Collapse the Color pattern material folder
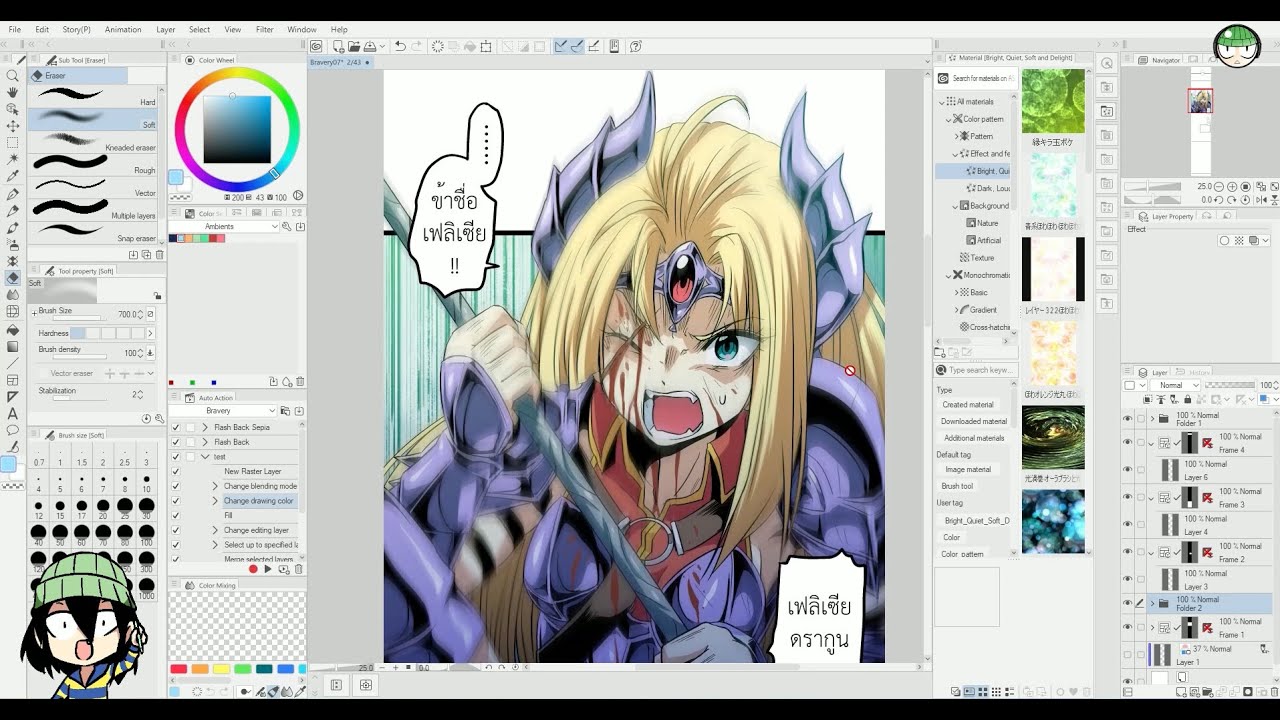Screen dimensions: 1280x720 coord(949,119)
